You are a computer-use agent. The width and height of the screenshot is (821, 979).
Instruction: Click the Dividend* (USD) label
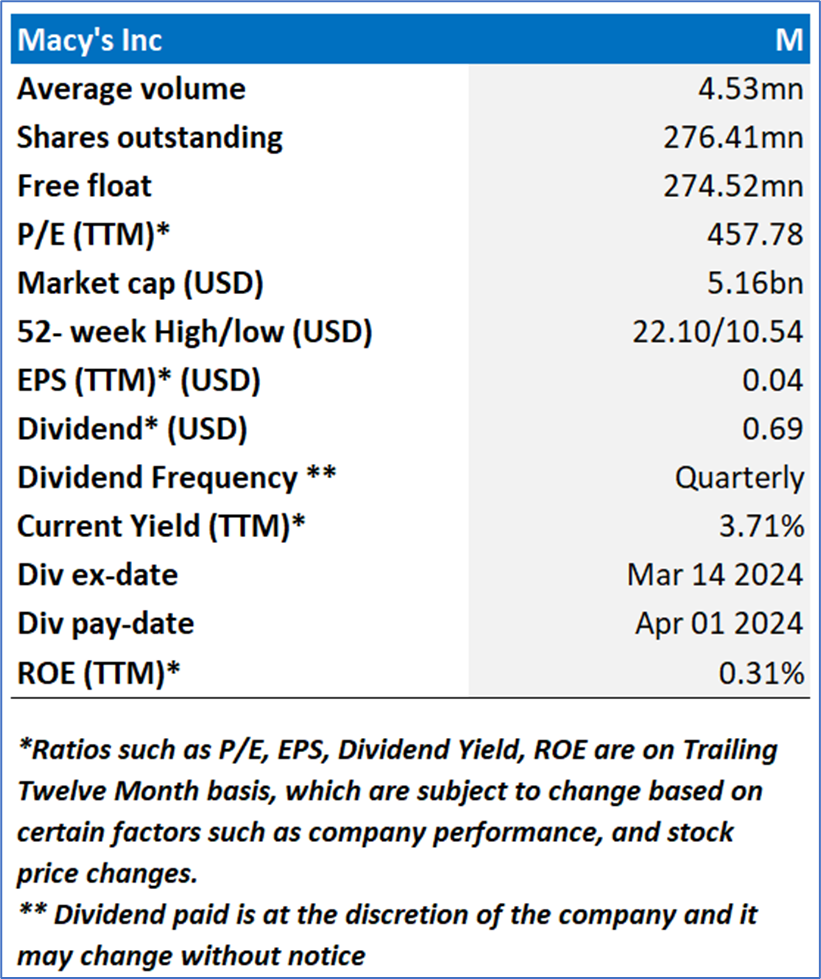tap(132, 428)
